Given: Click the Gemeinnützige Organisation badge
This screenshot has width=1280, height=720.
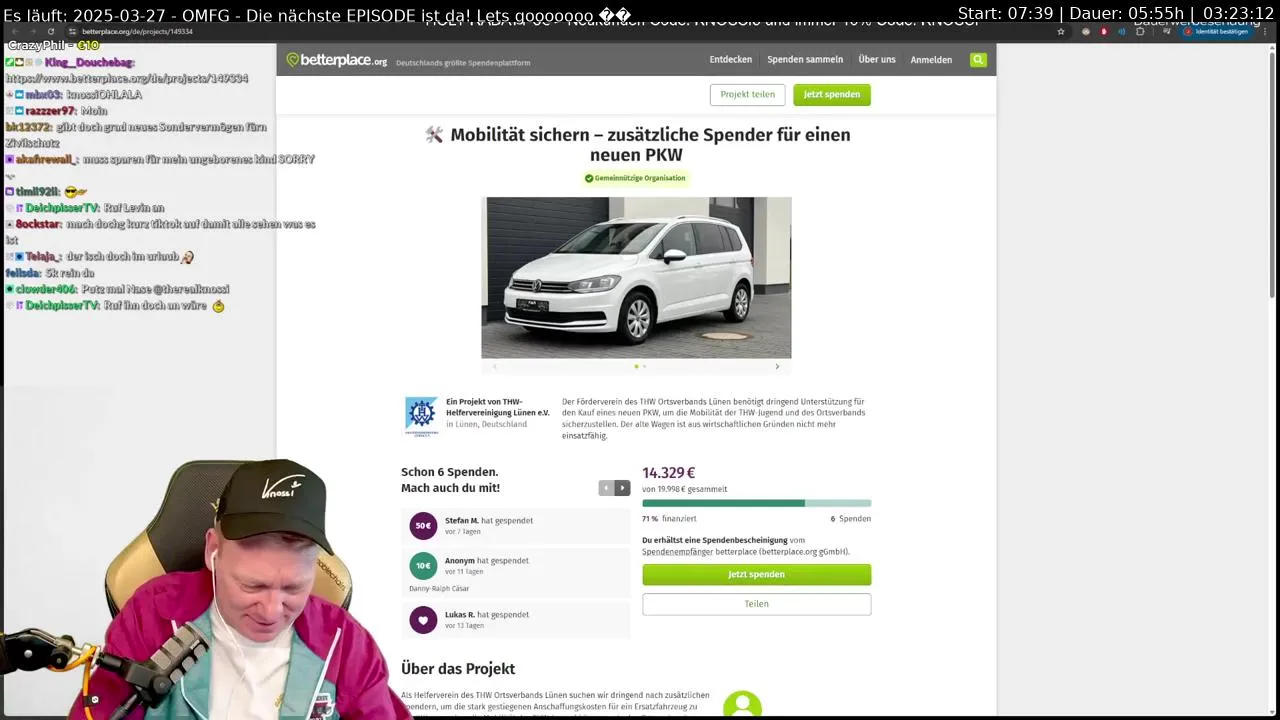Looking at the screenshot, I should coord(636,178).
